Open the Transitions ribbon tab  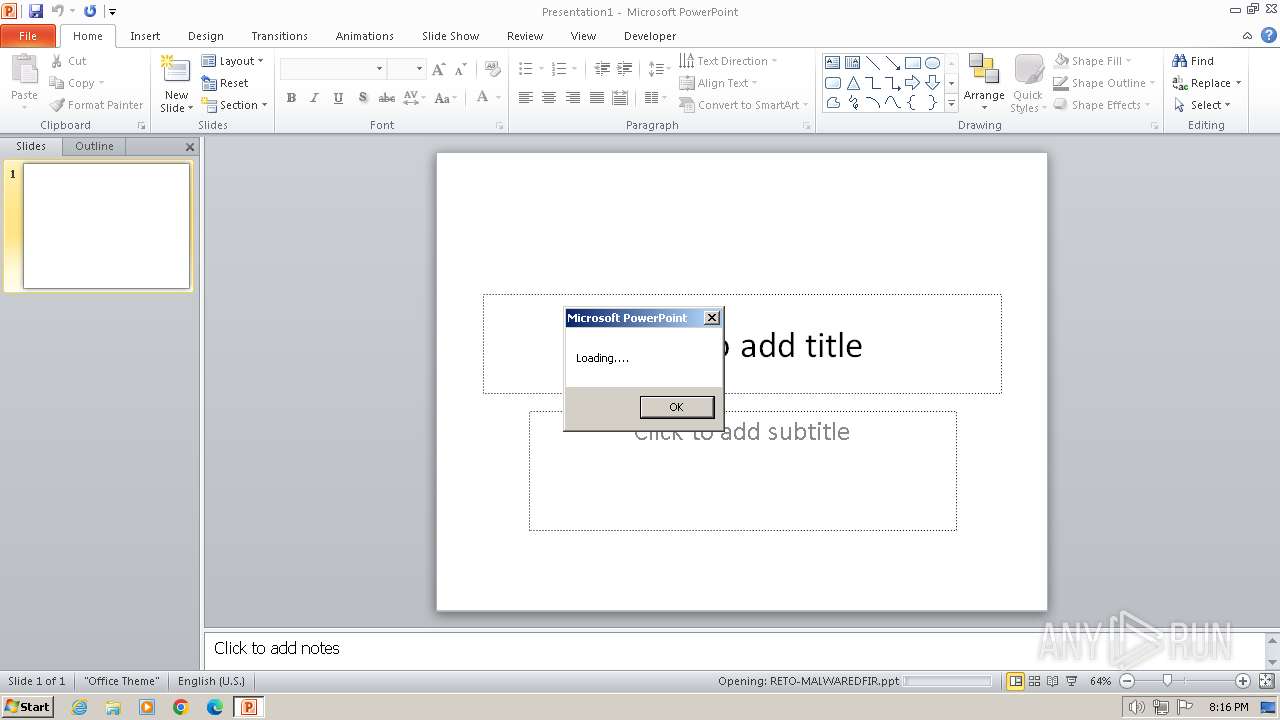coord(279,36)
